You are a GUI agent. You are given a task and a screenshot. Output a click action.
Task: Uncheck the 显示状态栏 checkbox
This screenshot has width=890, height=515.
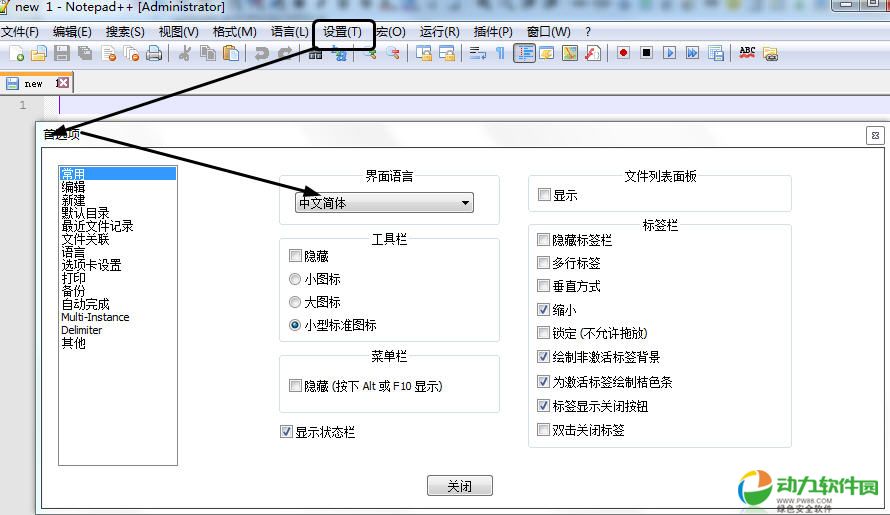[287, 433]
